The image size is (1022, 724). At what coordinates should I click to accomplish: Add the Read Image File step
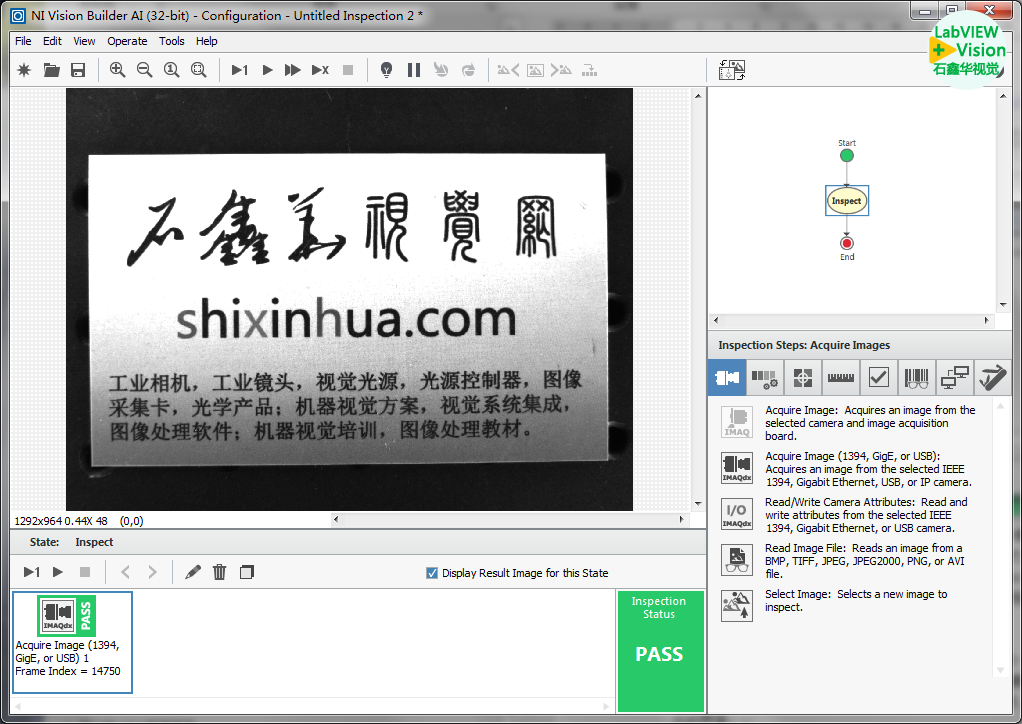coord(737,559)
